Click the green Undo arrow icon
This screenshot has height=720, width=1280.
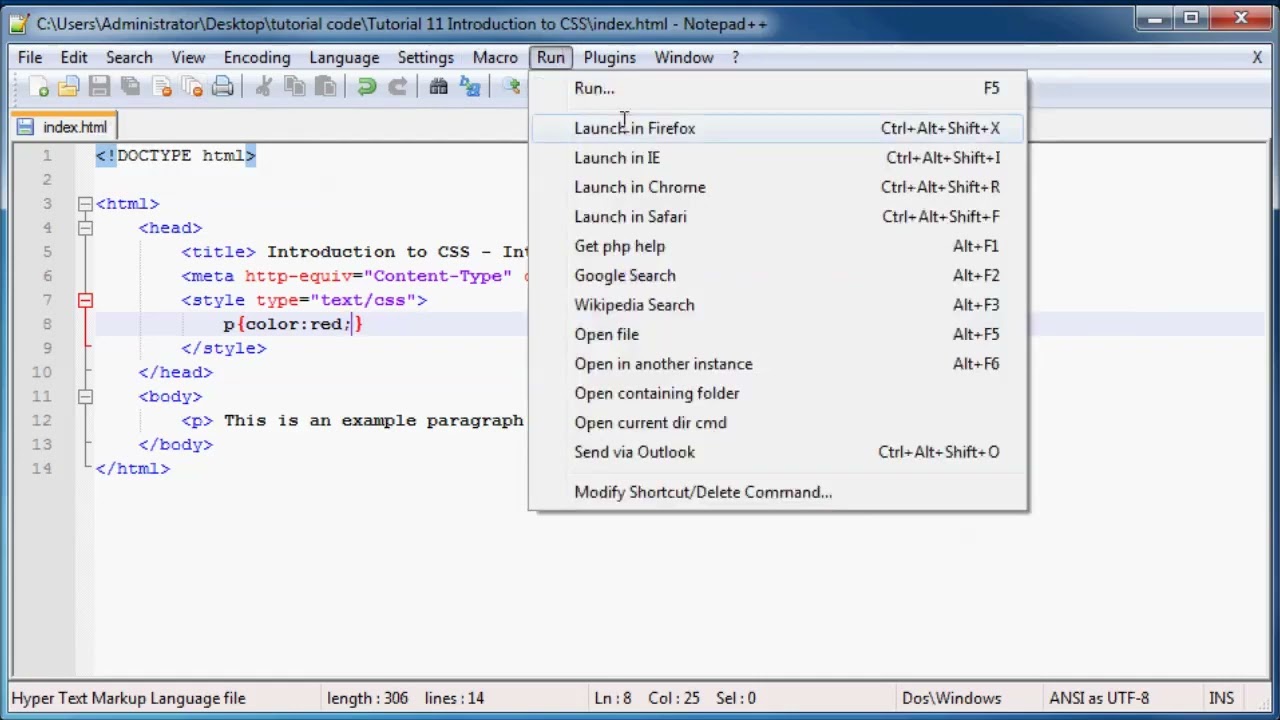coord(367,88)
